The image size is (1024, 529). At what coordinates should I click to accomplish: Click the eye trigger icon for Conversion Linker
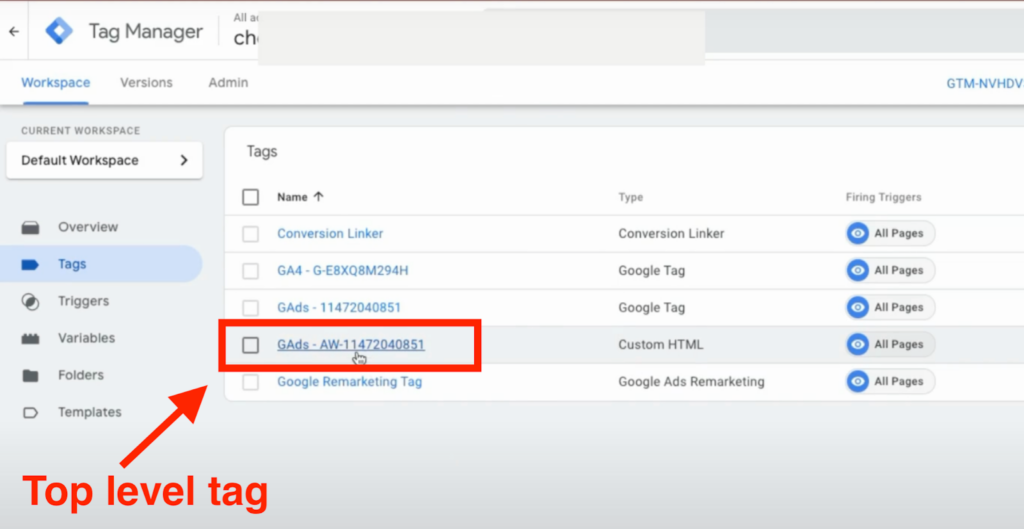(x=857, y=233)
